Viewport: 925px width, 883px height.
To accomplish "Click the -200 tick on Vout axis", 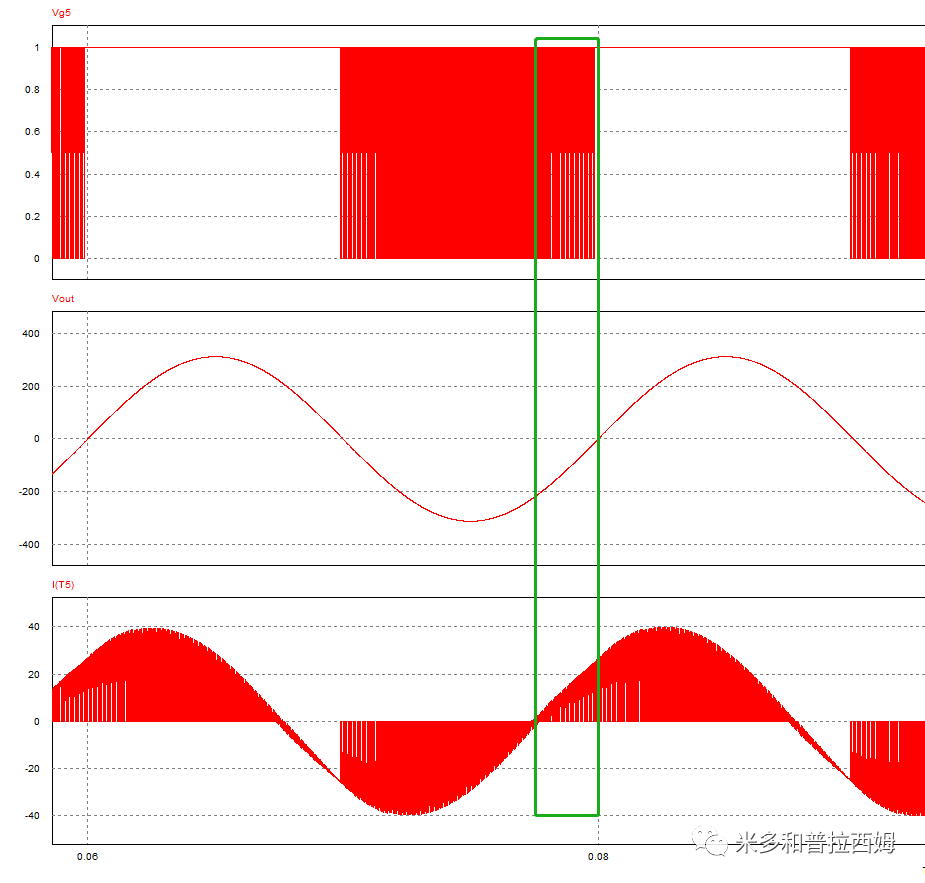I will (x=29, y=491).
